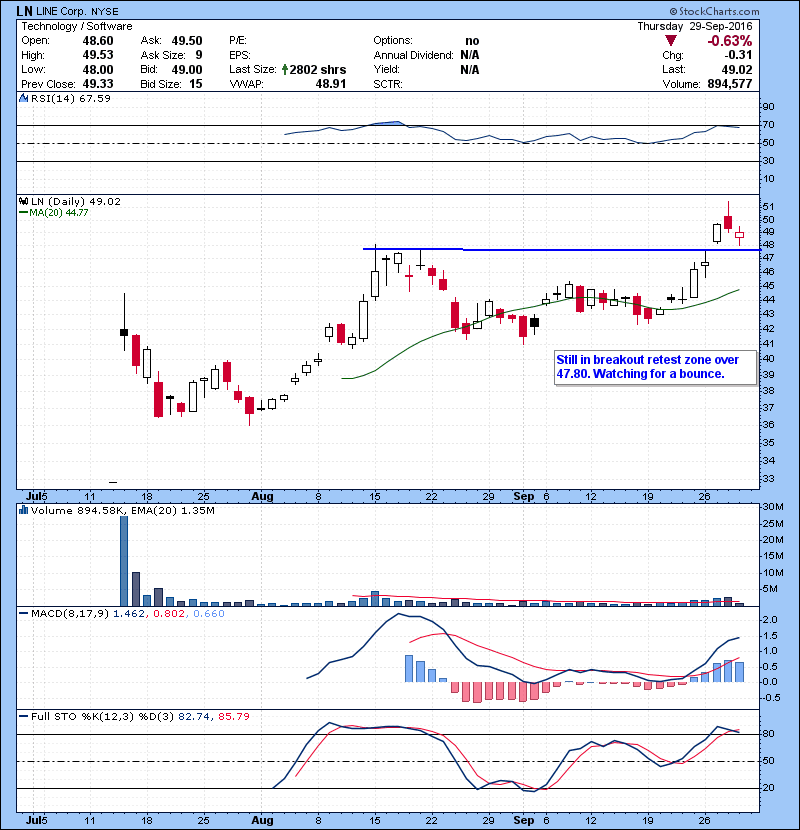Click the Prev Close value 49.33

98,84
